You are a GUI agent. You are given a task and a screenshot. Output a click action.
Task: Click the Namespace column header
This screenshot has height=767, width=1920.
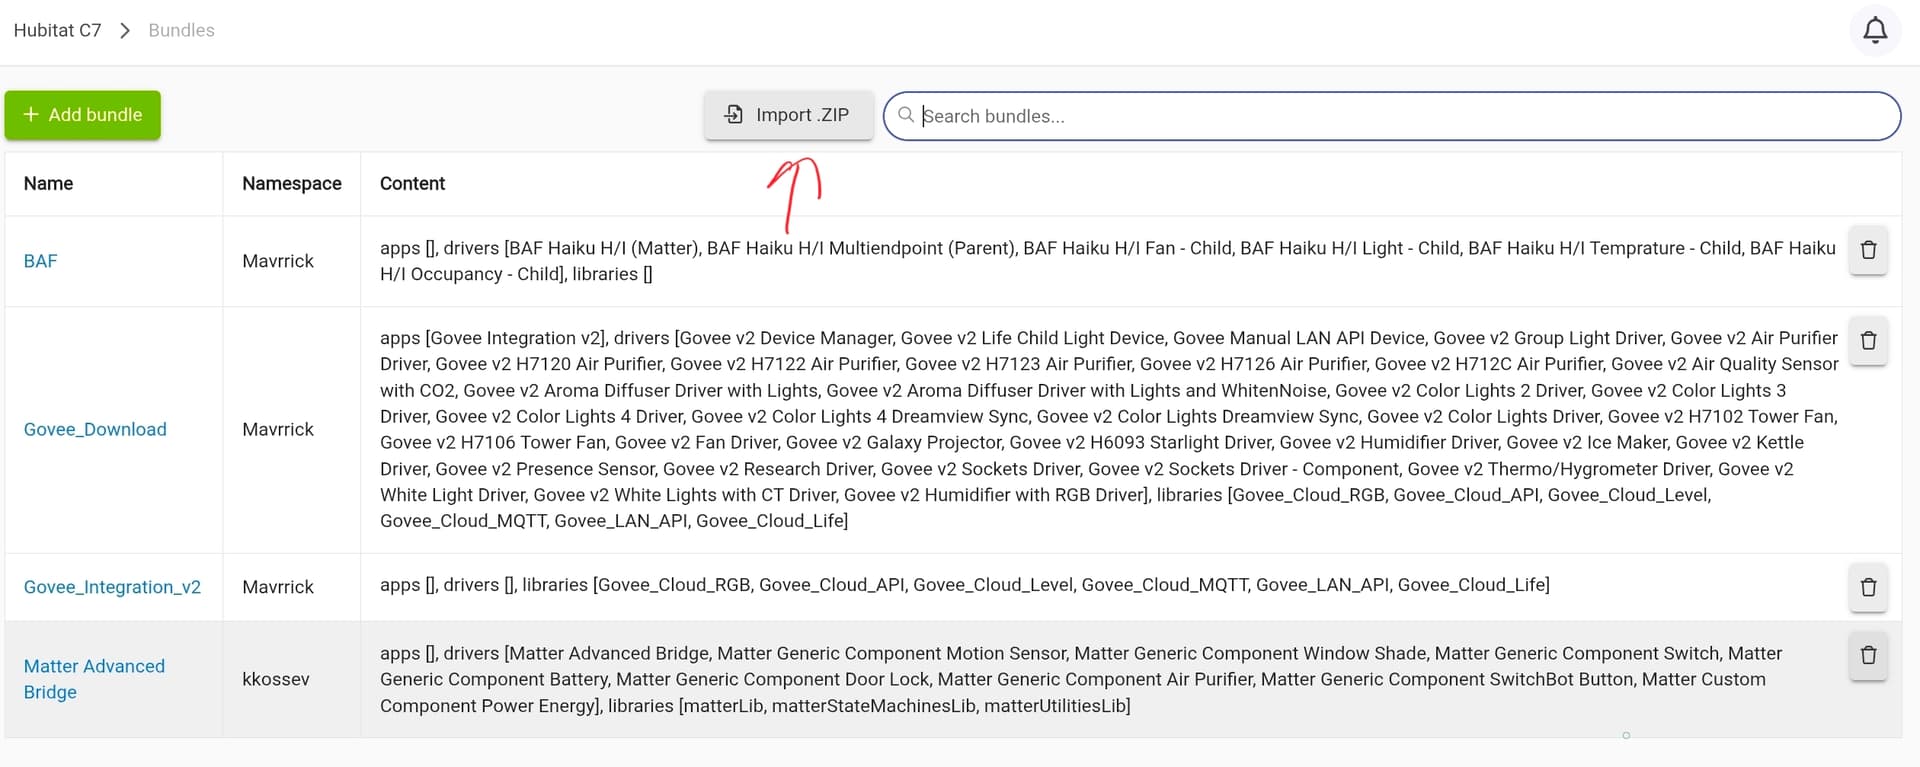point(291,183)
